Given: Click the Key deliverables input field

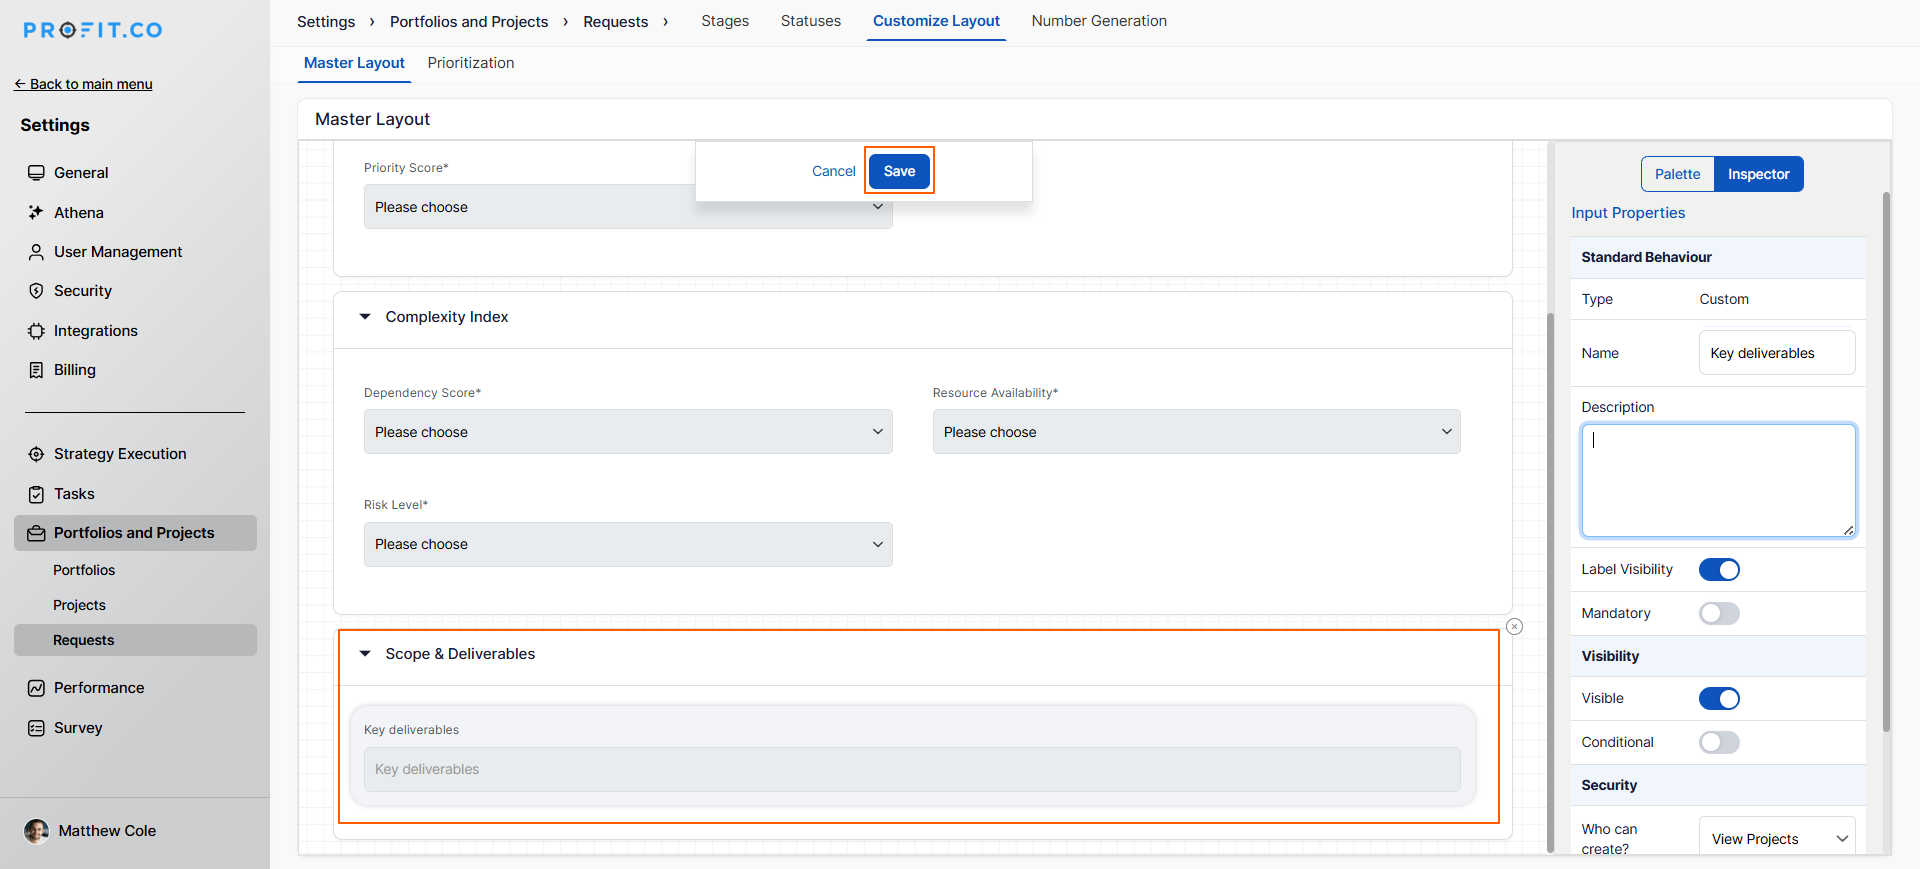Looking at the screenshot, I should [x=912, y=769].
